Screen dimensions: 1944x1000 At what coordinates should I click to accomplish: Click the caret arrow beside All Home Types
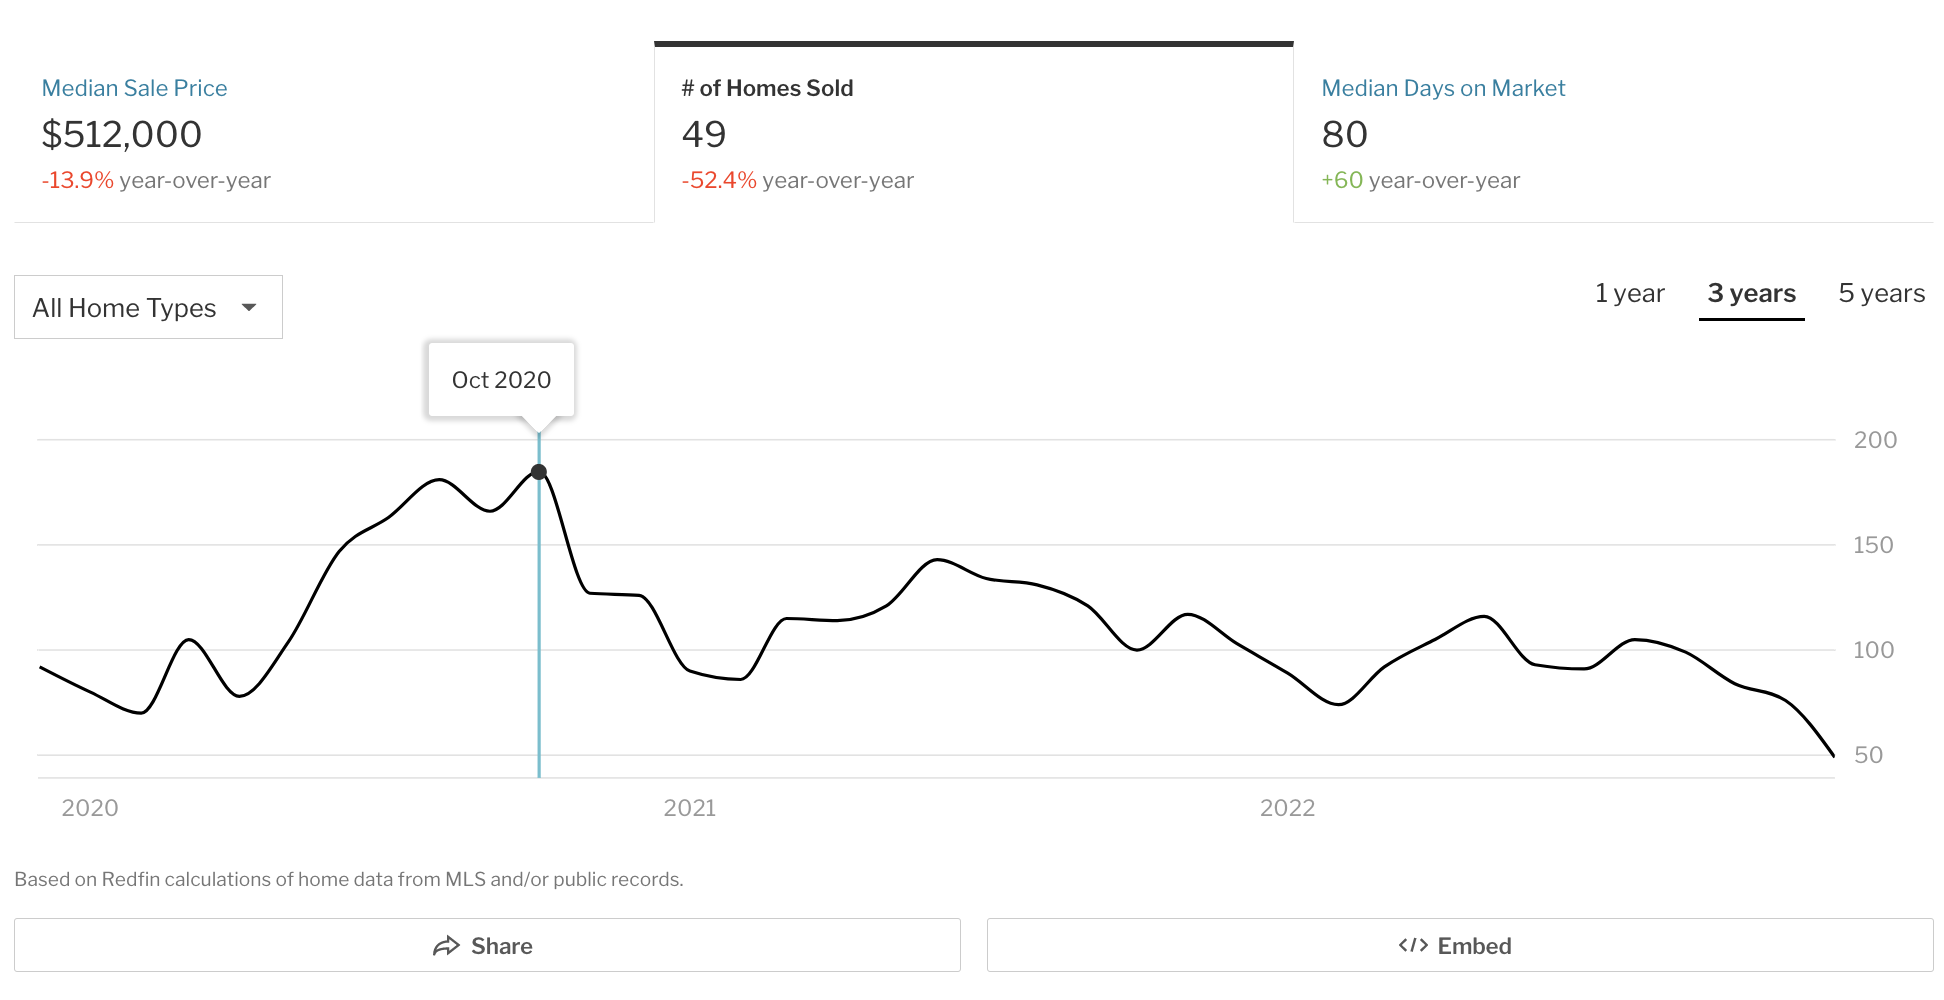pyautogui.click(x=249, y=308)
